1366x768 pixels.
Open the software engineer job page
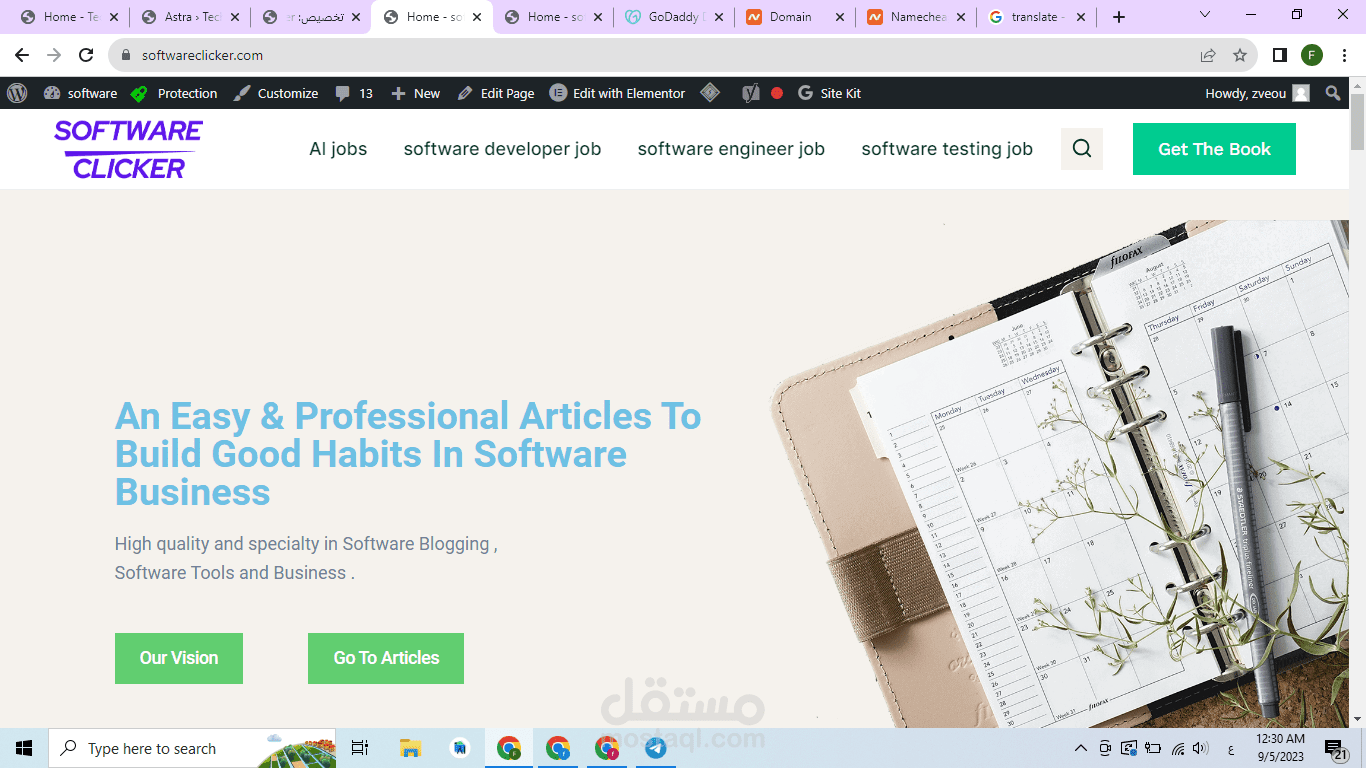coord(731,149)
